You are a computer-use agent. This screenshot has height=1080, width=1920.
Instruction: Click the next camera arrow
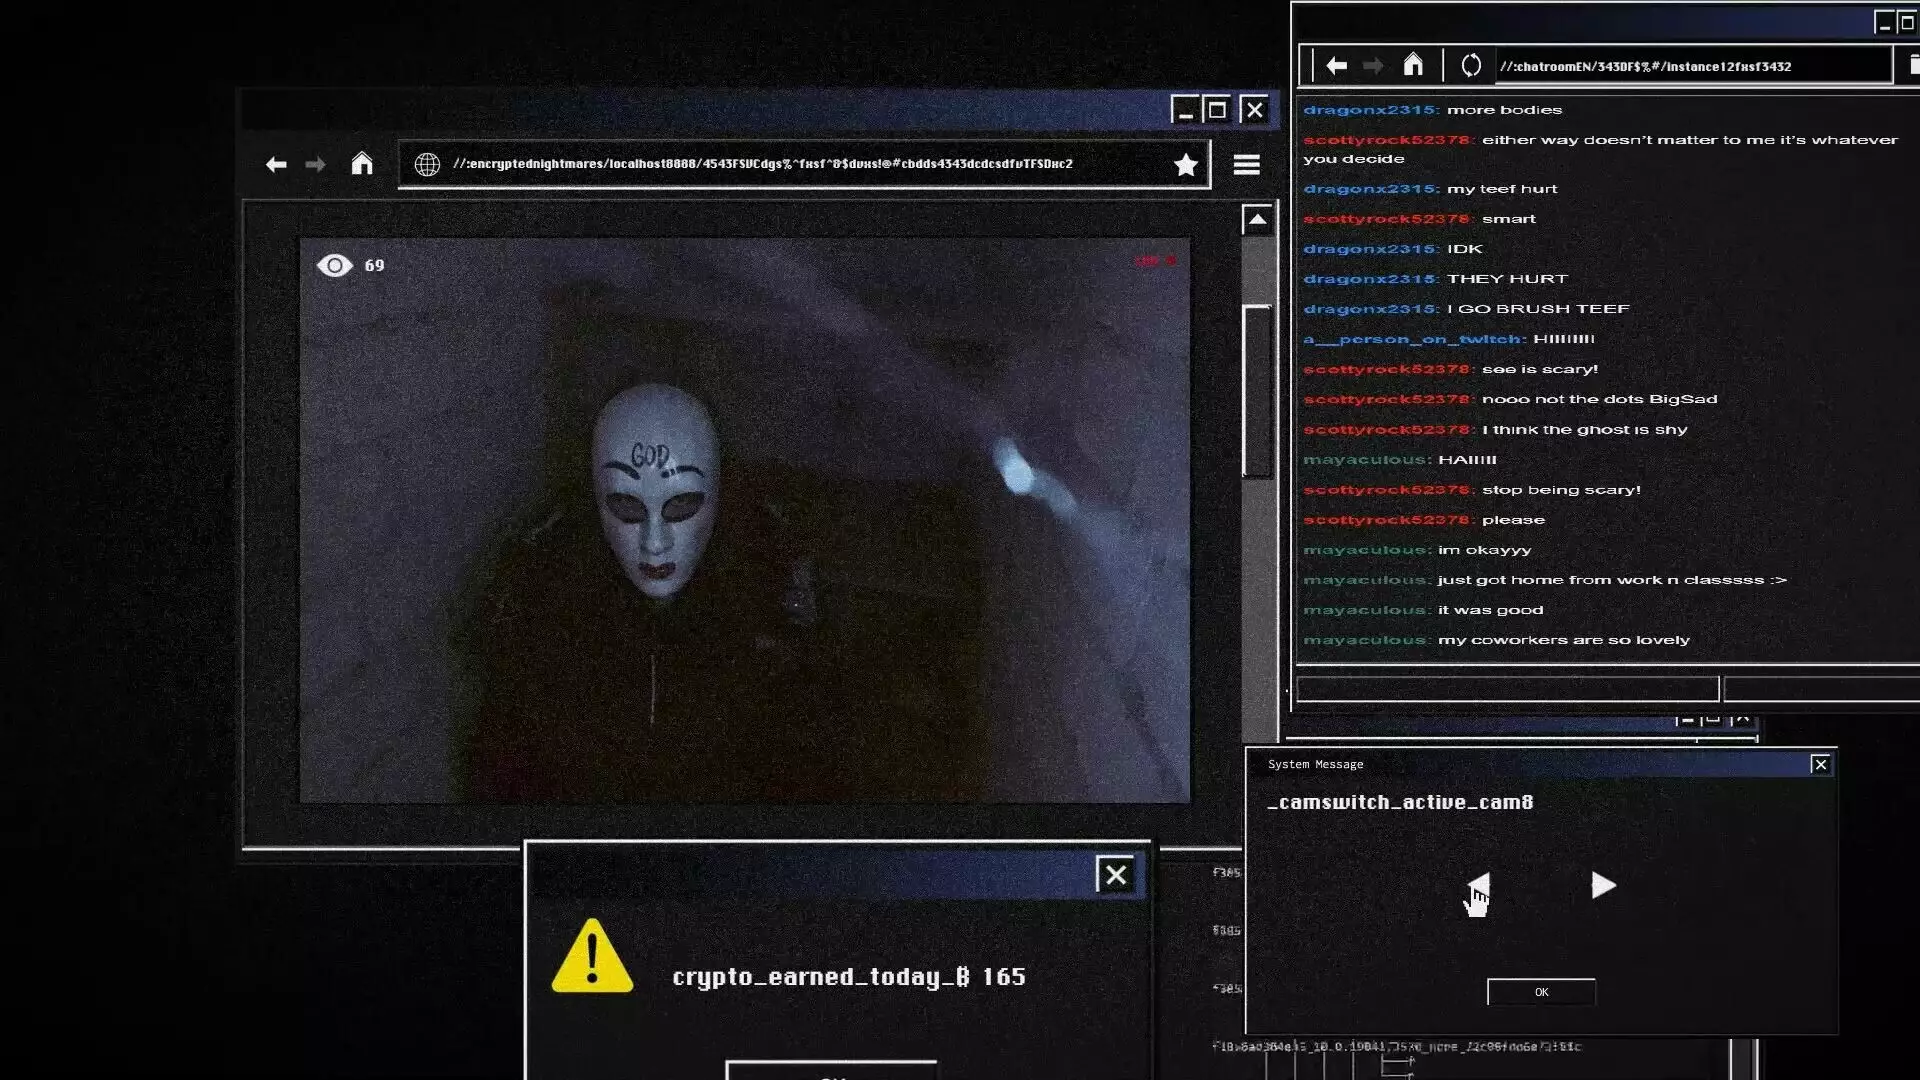pyautogui.click(x=1602, y=886)
